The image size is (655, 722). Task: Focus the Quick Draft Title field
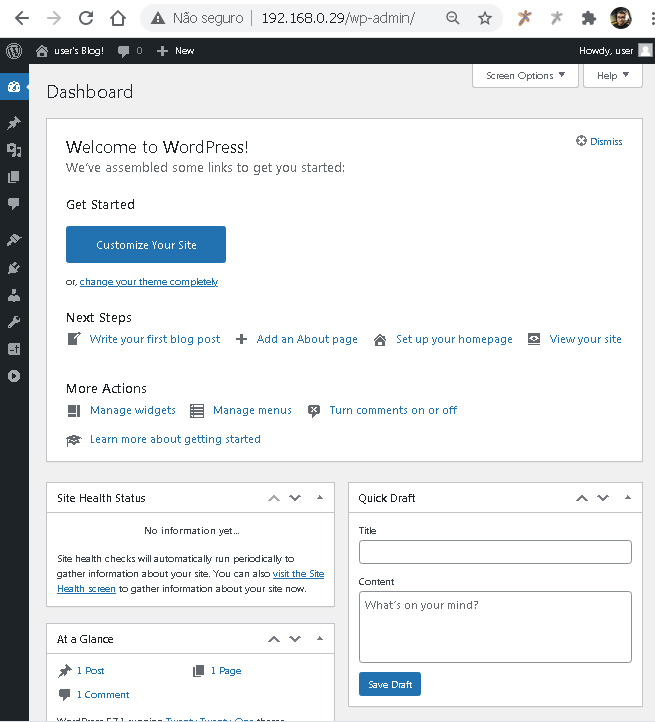pos(495,552)
